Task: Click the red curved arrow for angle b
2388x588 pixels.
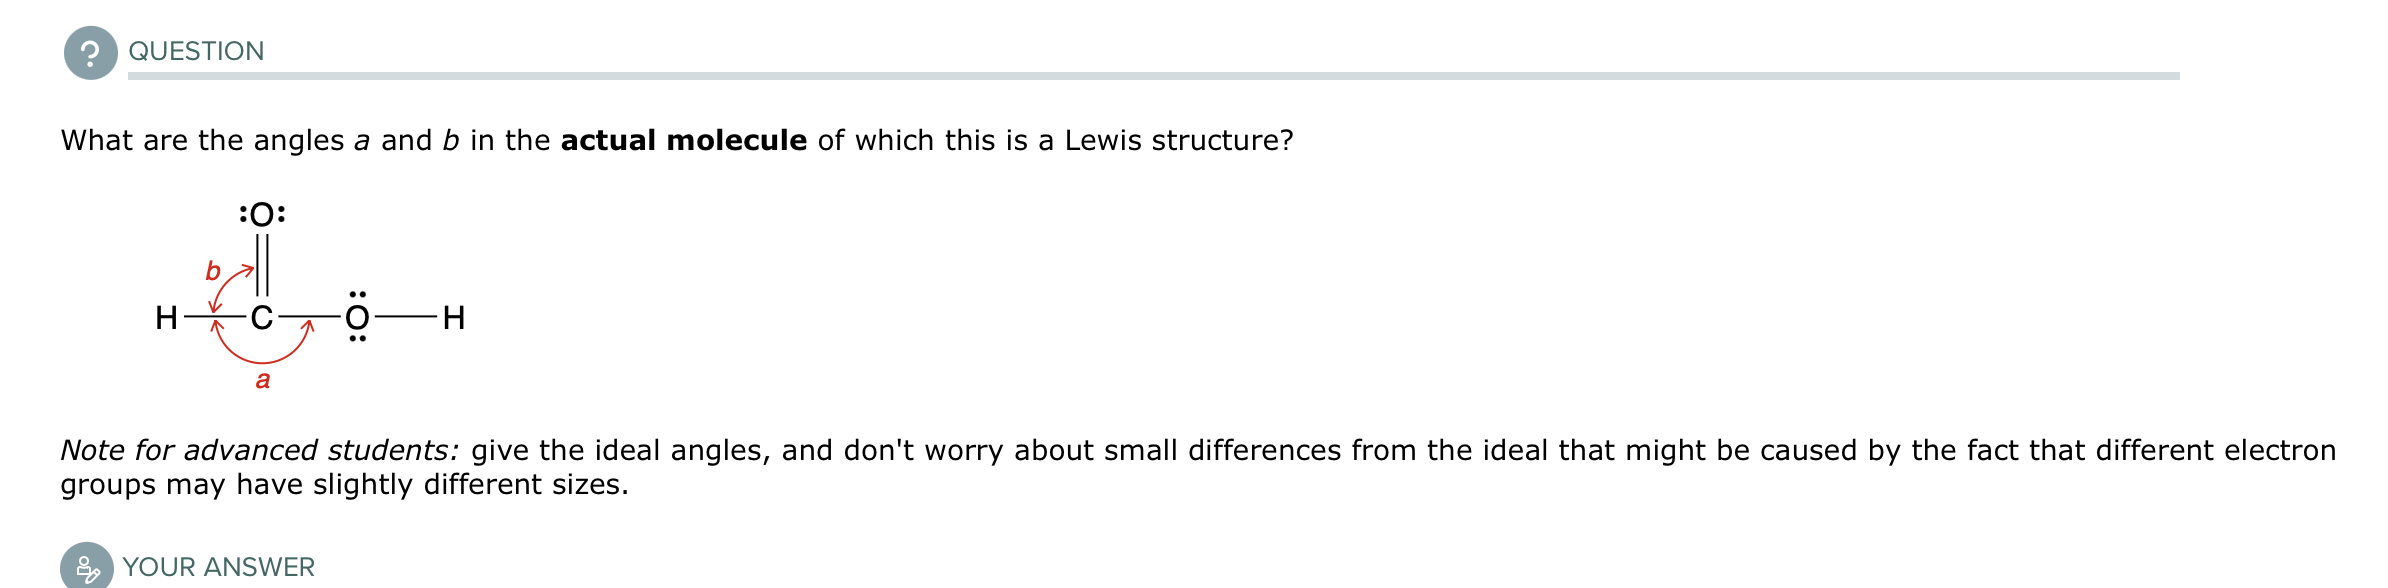Action: click(226, 285)
